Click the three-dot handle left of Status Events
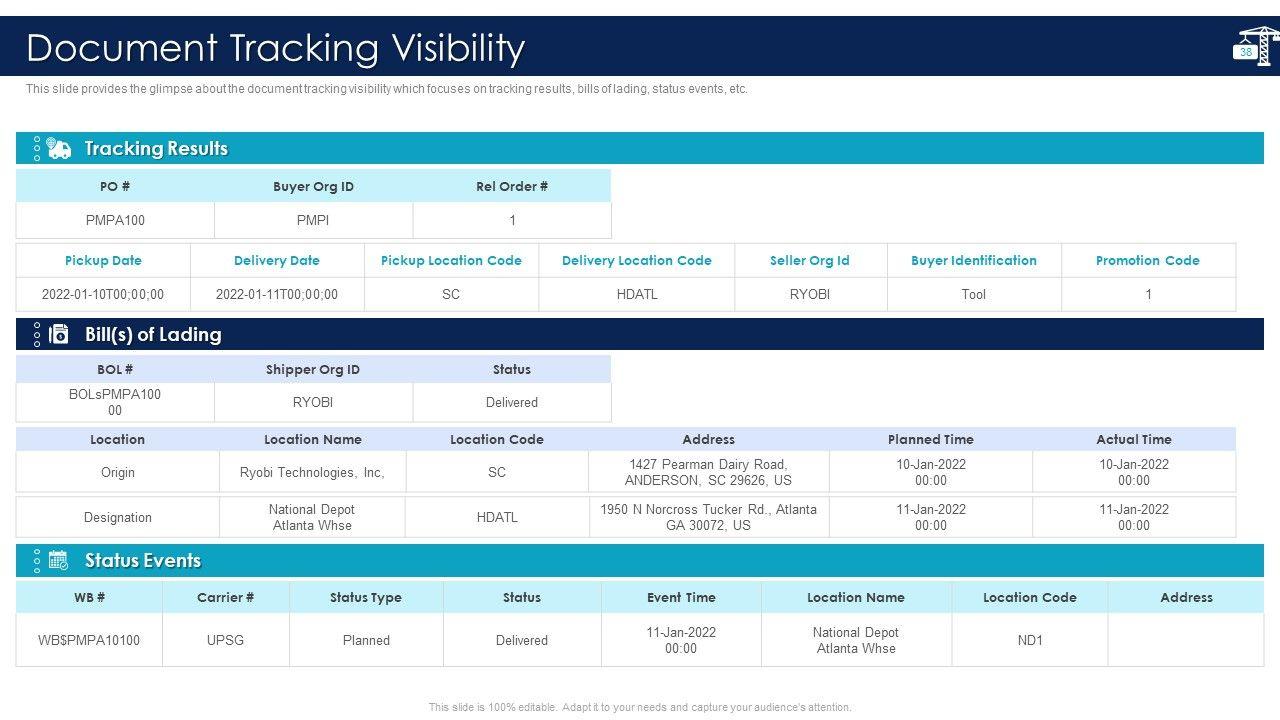 [37, 561]
